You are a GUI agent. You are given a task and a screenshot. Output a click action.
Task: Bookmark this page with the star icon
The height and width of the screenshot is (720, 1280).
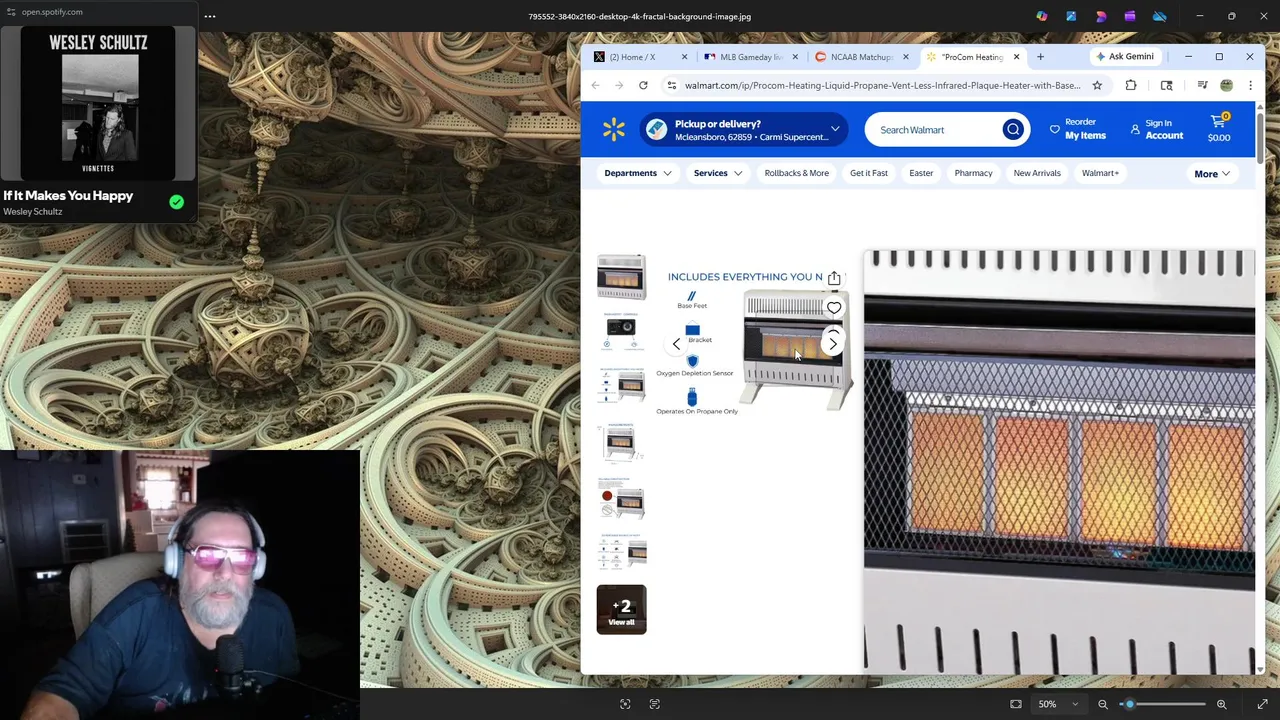pyautogui.click(x=1097, y=85)
